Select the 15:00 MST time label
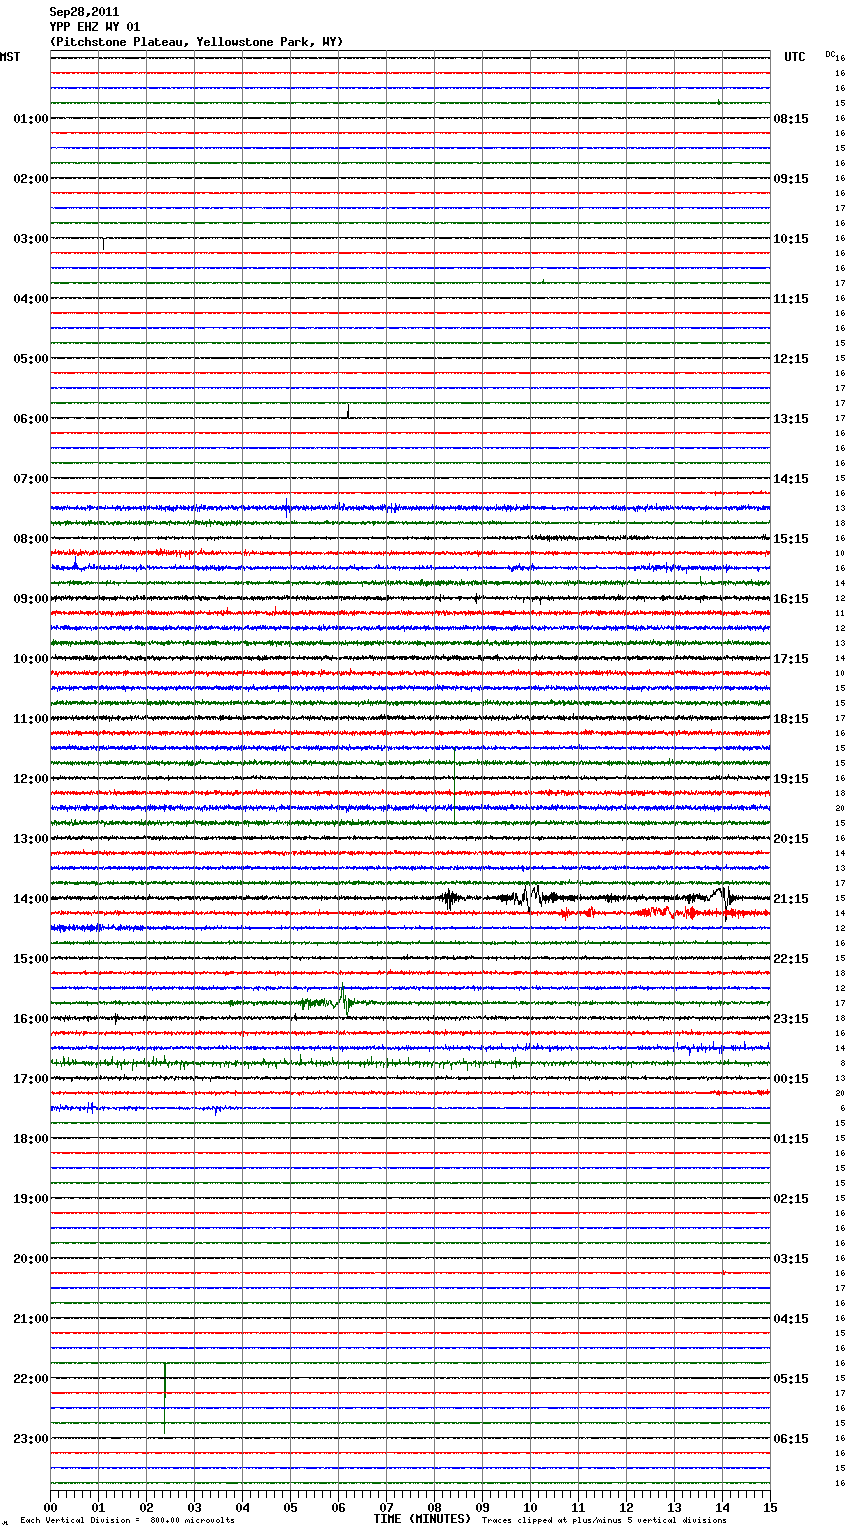850x1534 pixels. coord(30,959)
